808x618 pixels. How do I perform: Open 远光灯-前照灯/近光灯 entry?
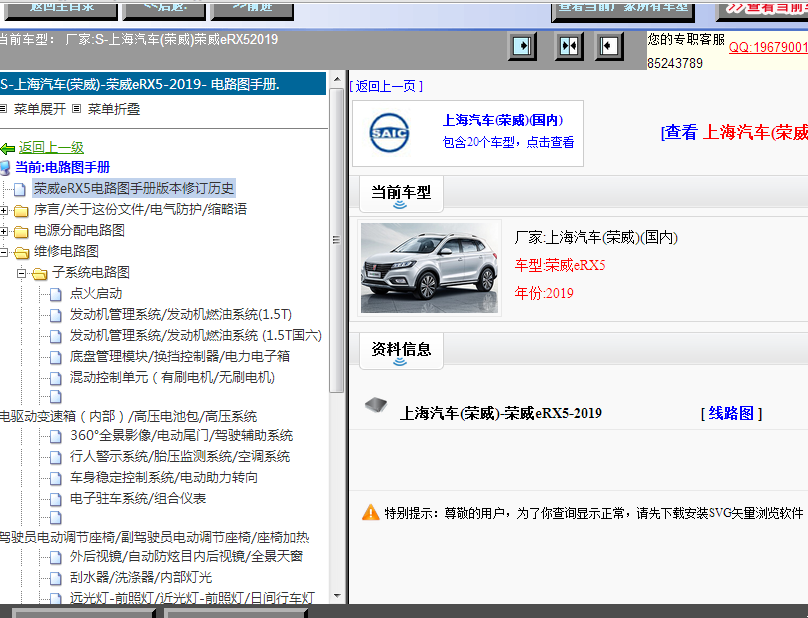coord(192,598)
